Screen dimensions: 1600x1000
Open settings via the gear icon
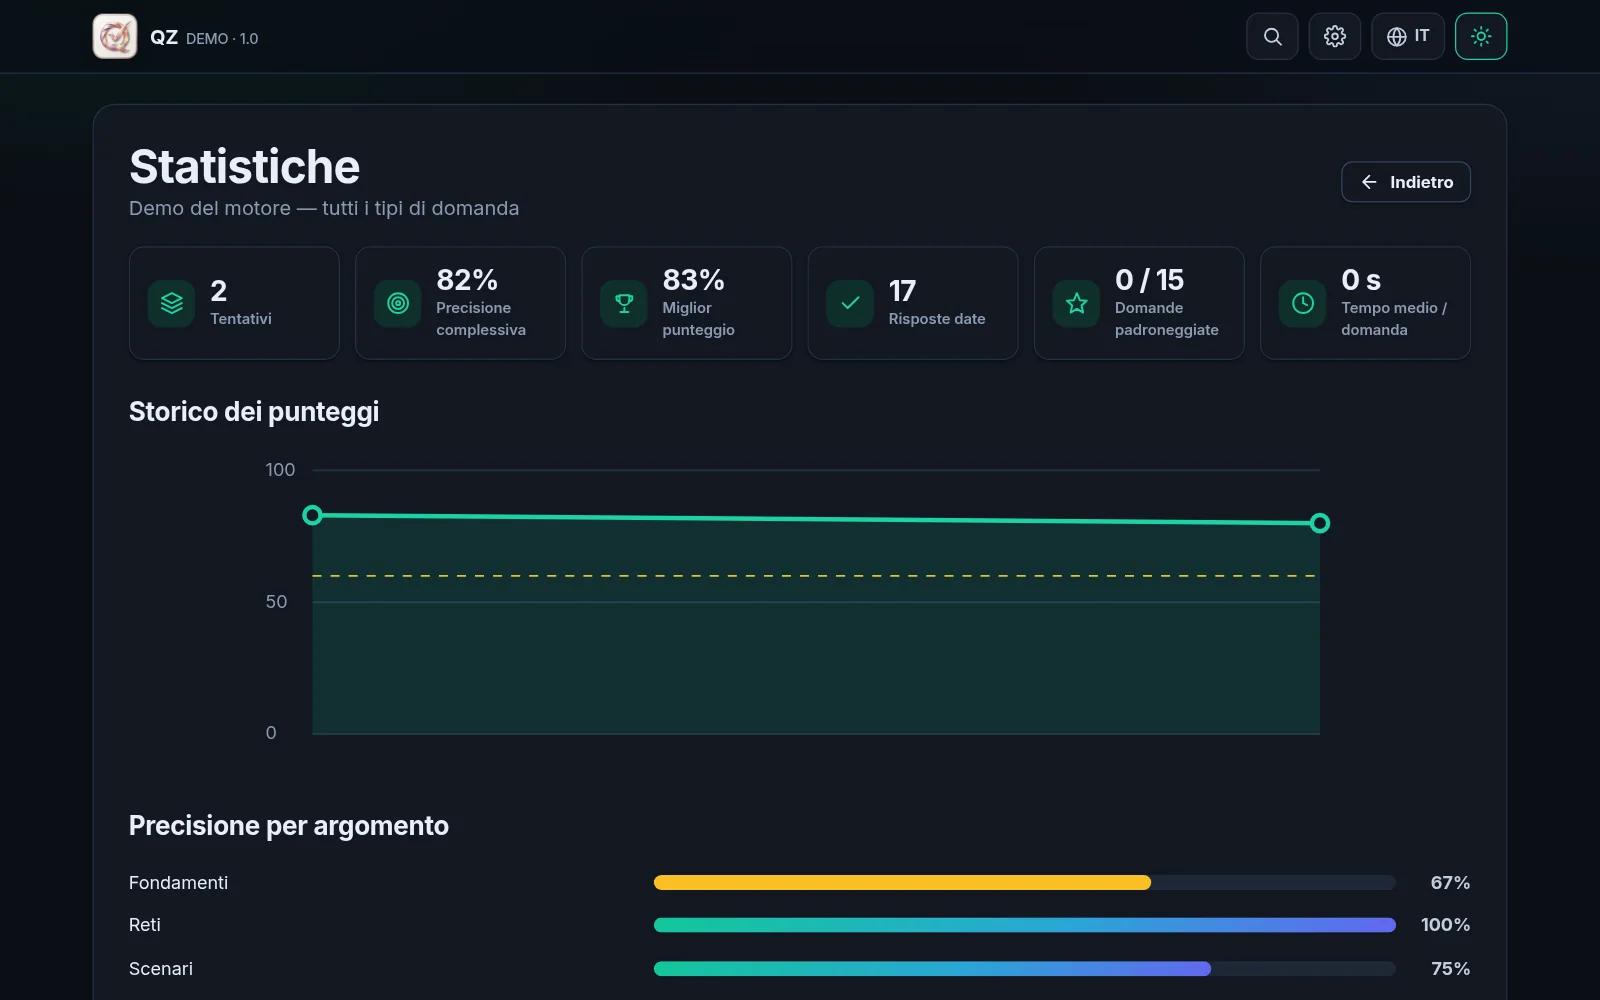click(x=1335, y=37)
